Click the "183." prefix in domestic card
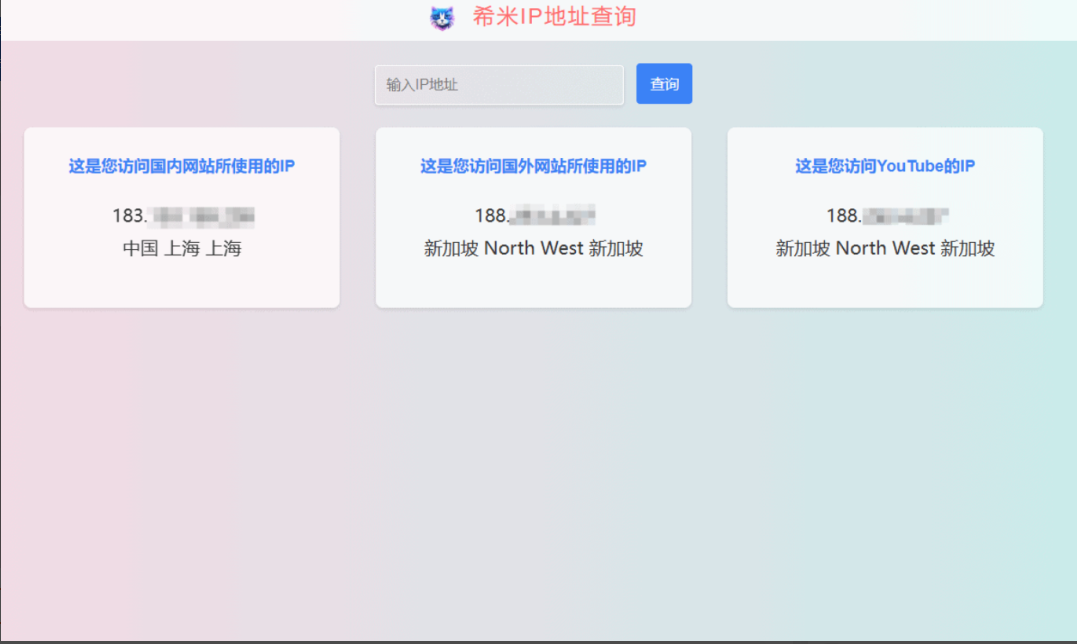1077x644 pixels. tap(129, 216)
